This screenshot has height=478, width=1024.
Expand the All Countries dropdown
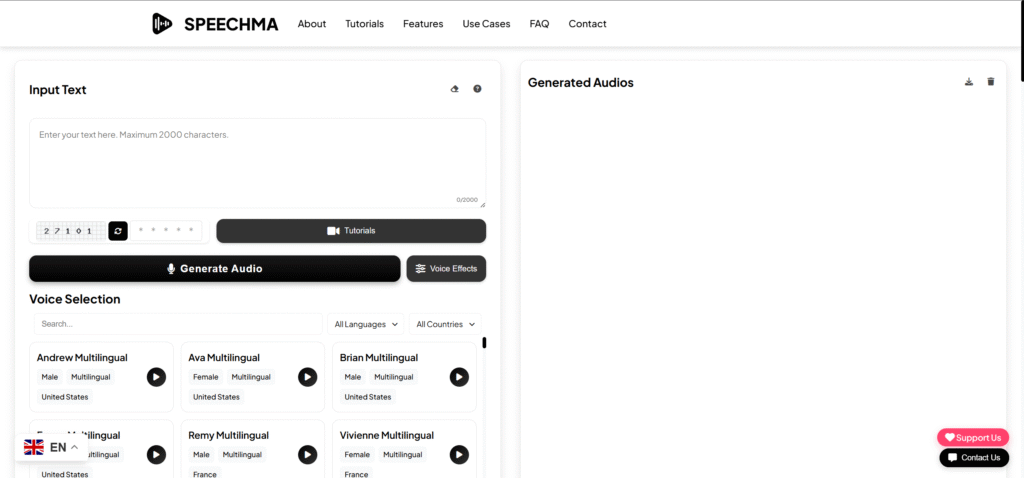pyautogui.click(x=445, y=324)
